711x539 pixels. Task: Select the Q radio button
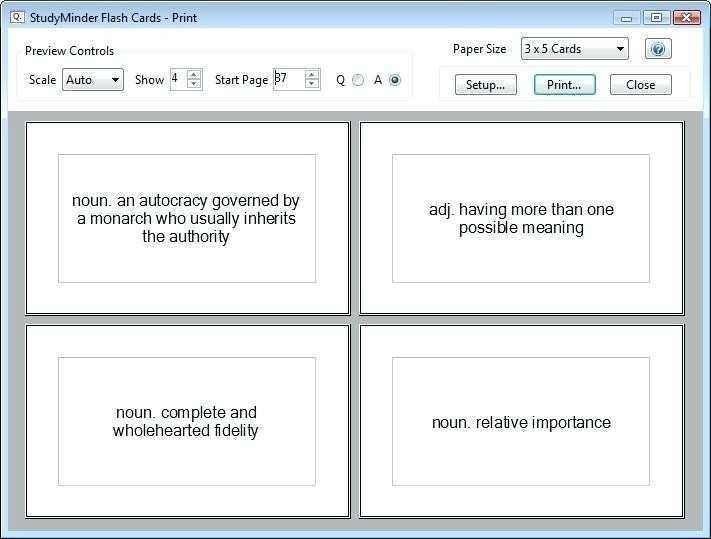[358, 81]
